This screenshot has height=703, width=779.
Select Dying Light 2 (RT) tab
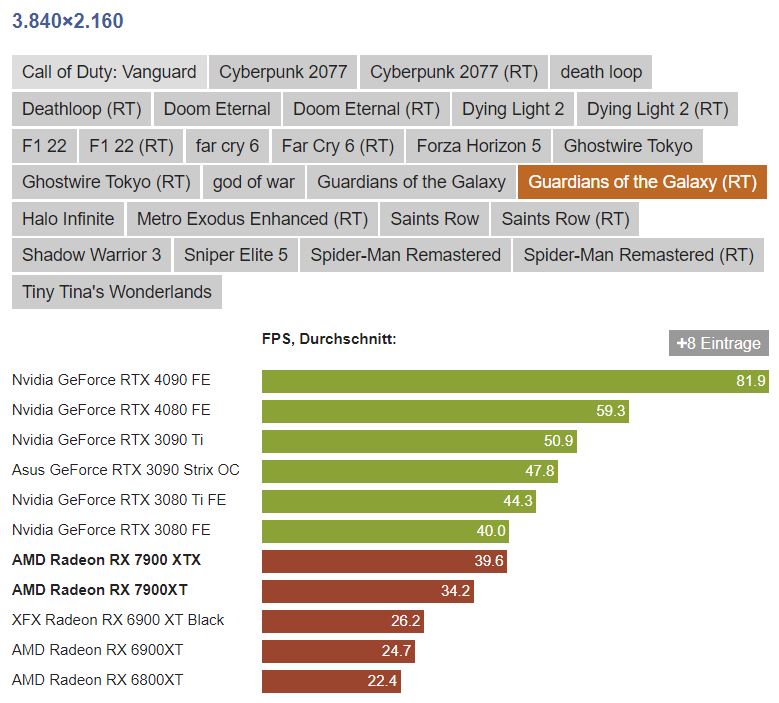tap(657, 109)
